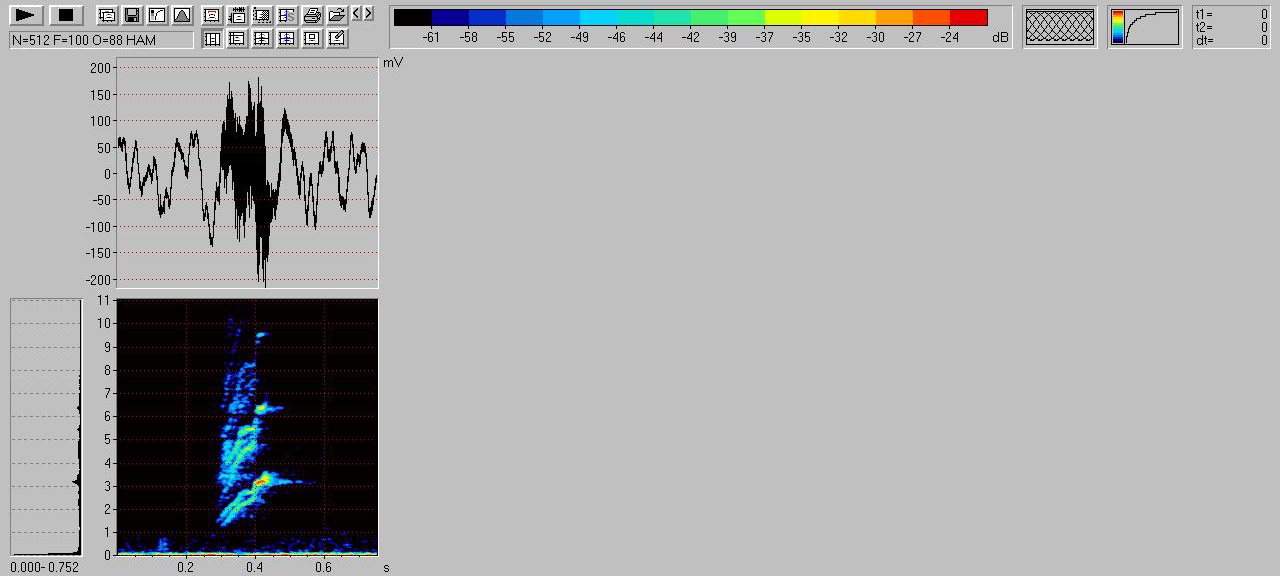The width and height of the screenshot is (1280, 576).
Task: Toggle the vertical columns layout button
Action: 212,39
